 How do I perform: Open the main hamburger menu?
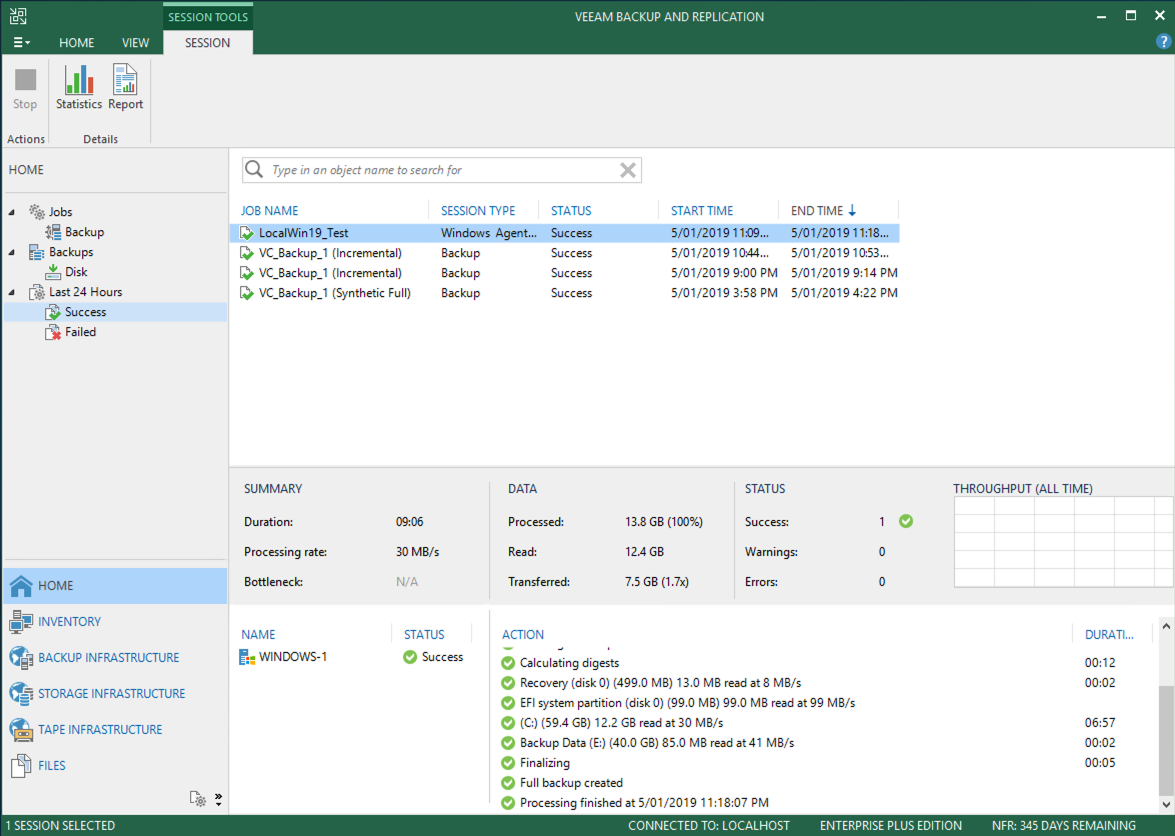point(22,43)
